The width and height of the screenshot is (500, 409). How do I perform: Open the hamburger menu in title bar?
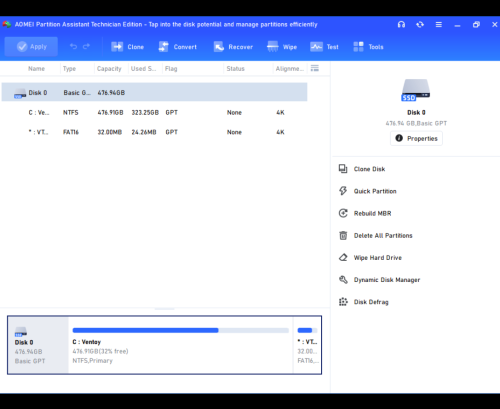439,25
